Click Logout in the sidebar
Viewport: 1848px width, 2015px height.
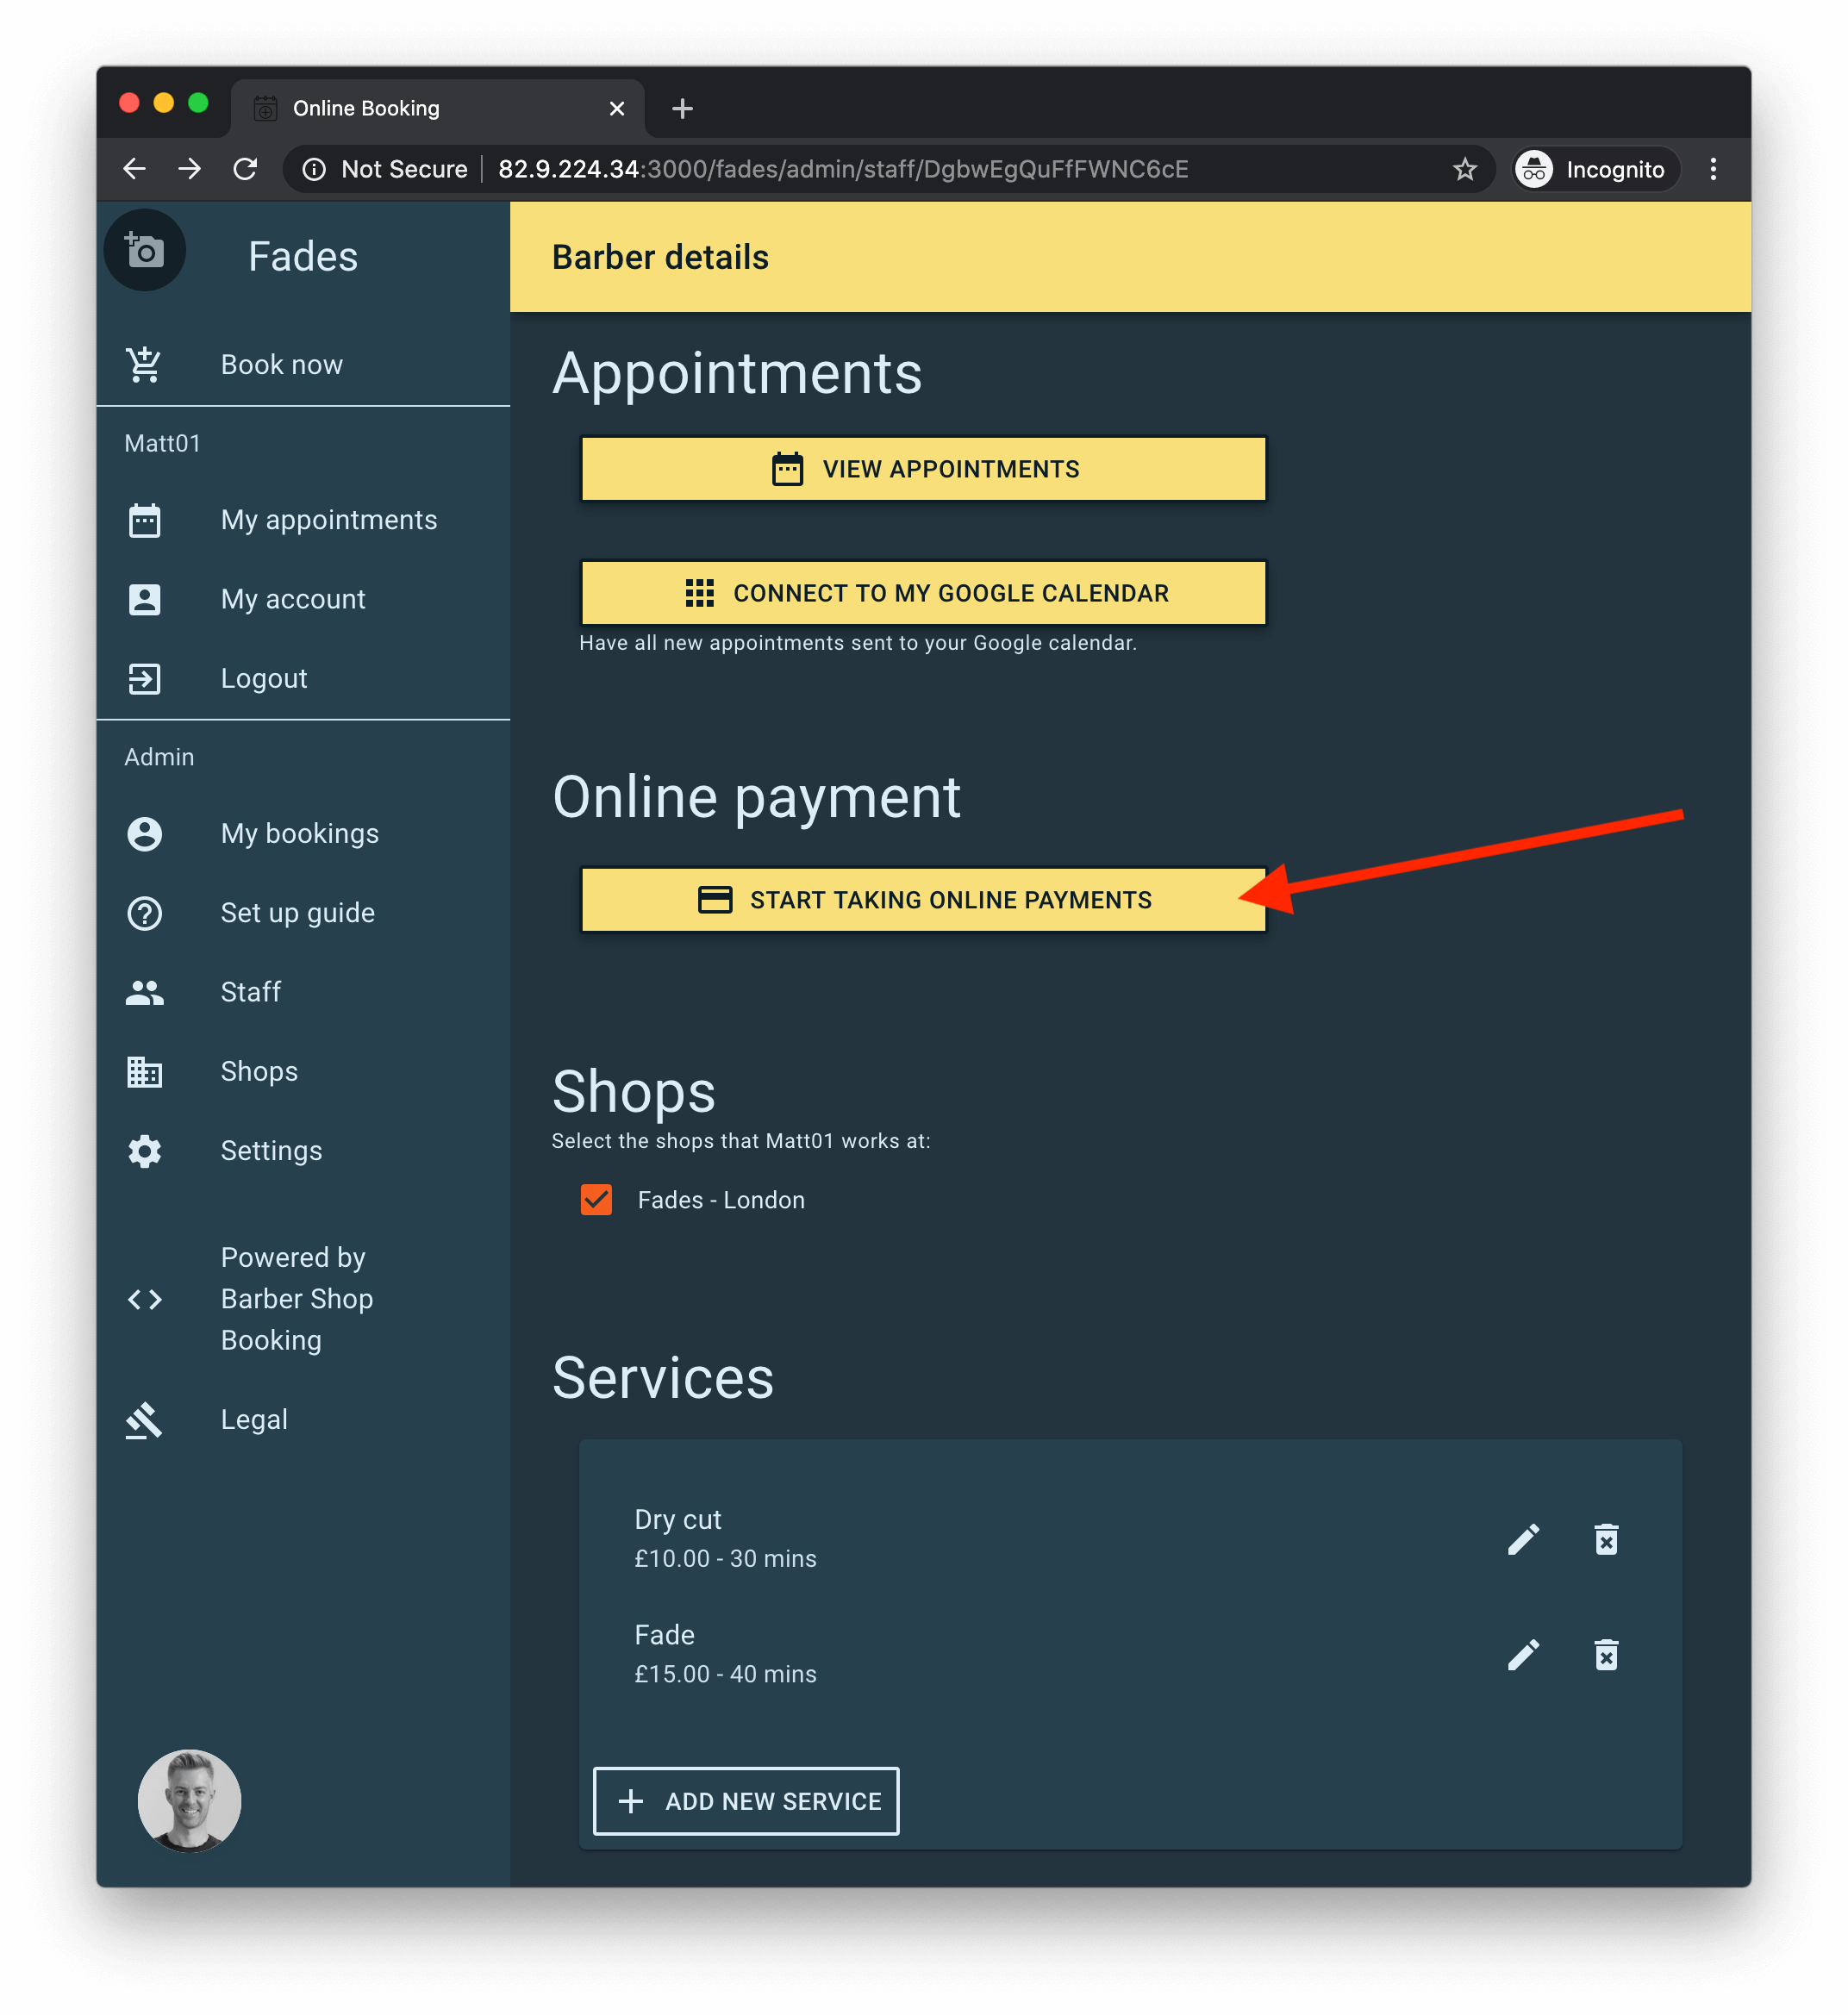263,676
